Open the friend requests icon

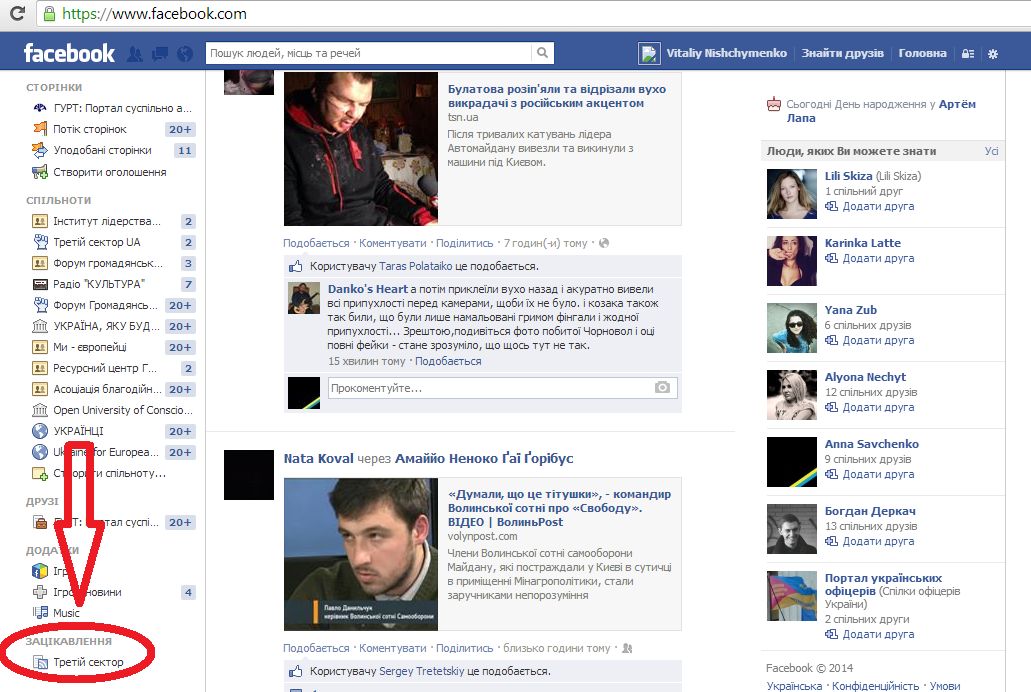135,54
